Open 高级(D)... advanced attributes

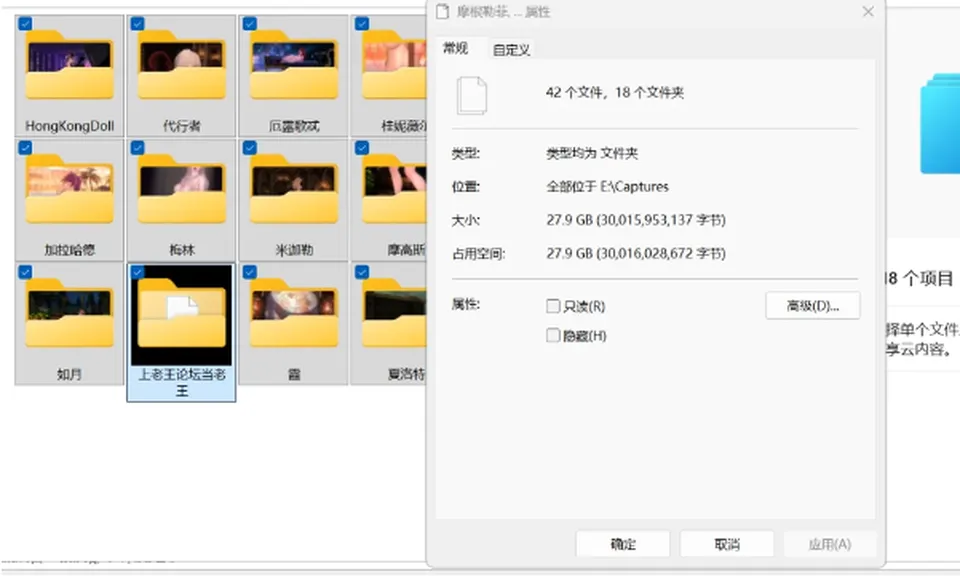tap(812, 306)
